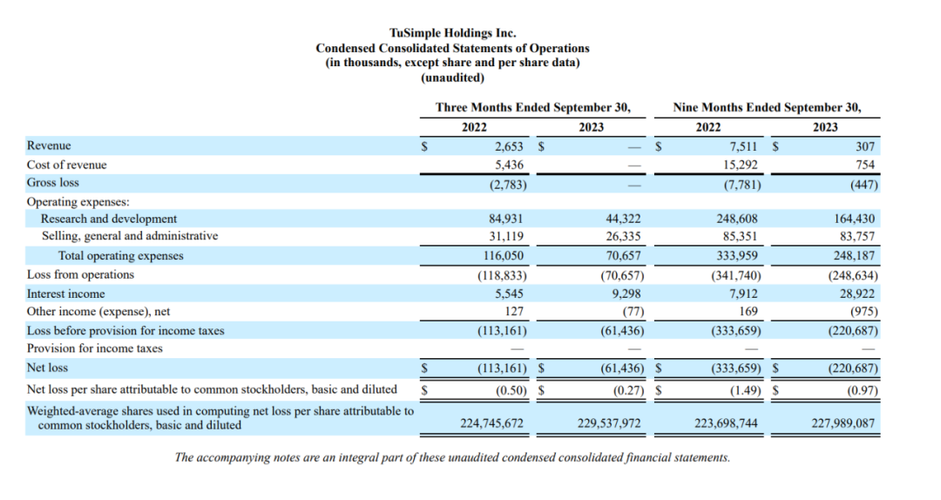Click the 'Revenue' row label
The image size is (941, 500).
coord(49,146)
